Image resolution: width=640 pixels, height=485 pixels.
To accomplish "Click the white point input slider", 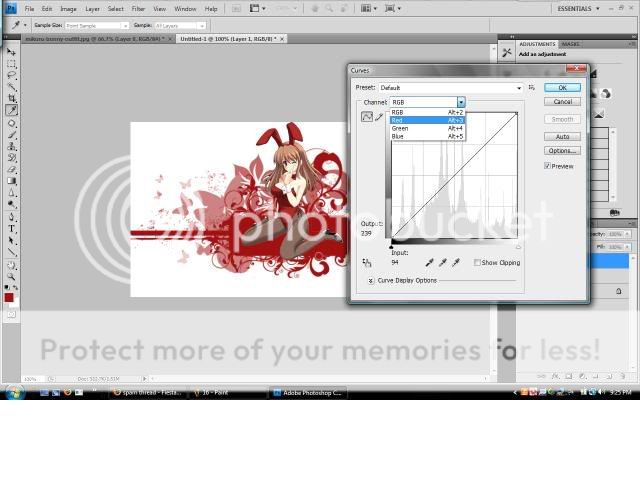I will coord(518,247).
